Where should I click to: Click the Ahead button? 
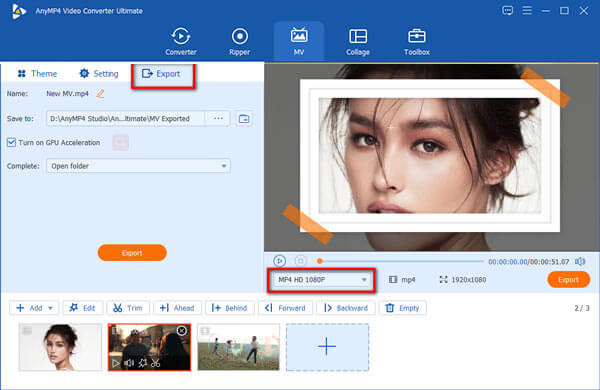[x=177, y=308]
